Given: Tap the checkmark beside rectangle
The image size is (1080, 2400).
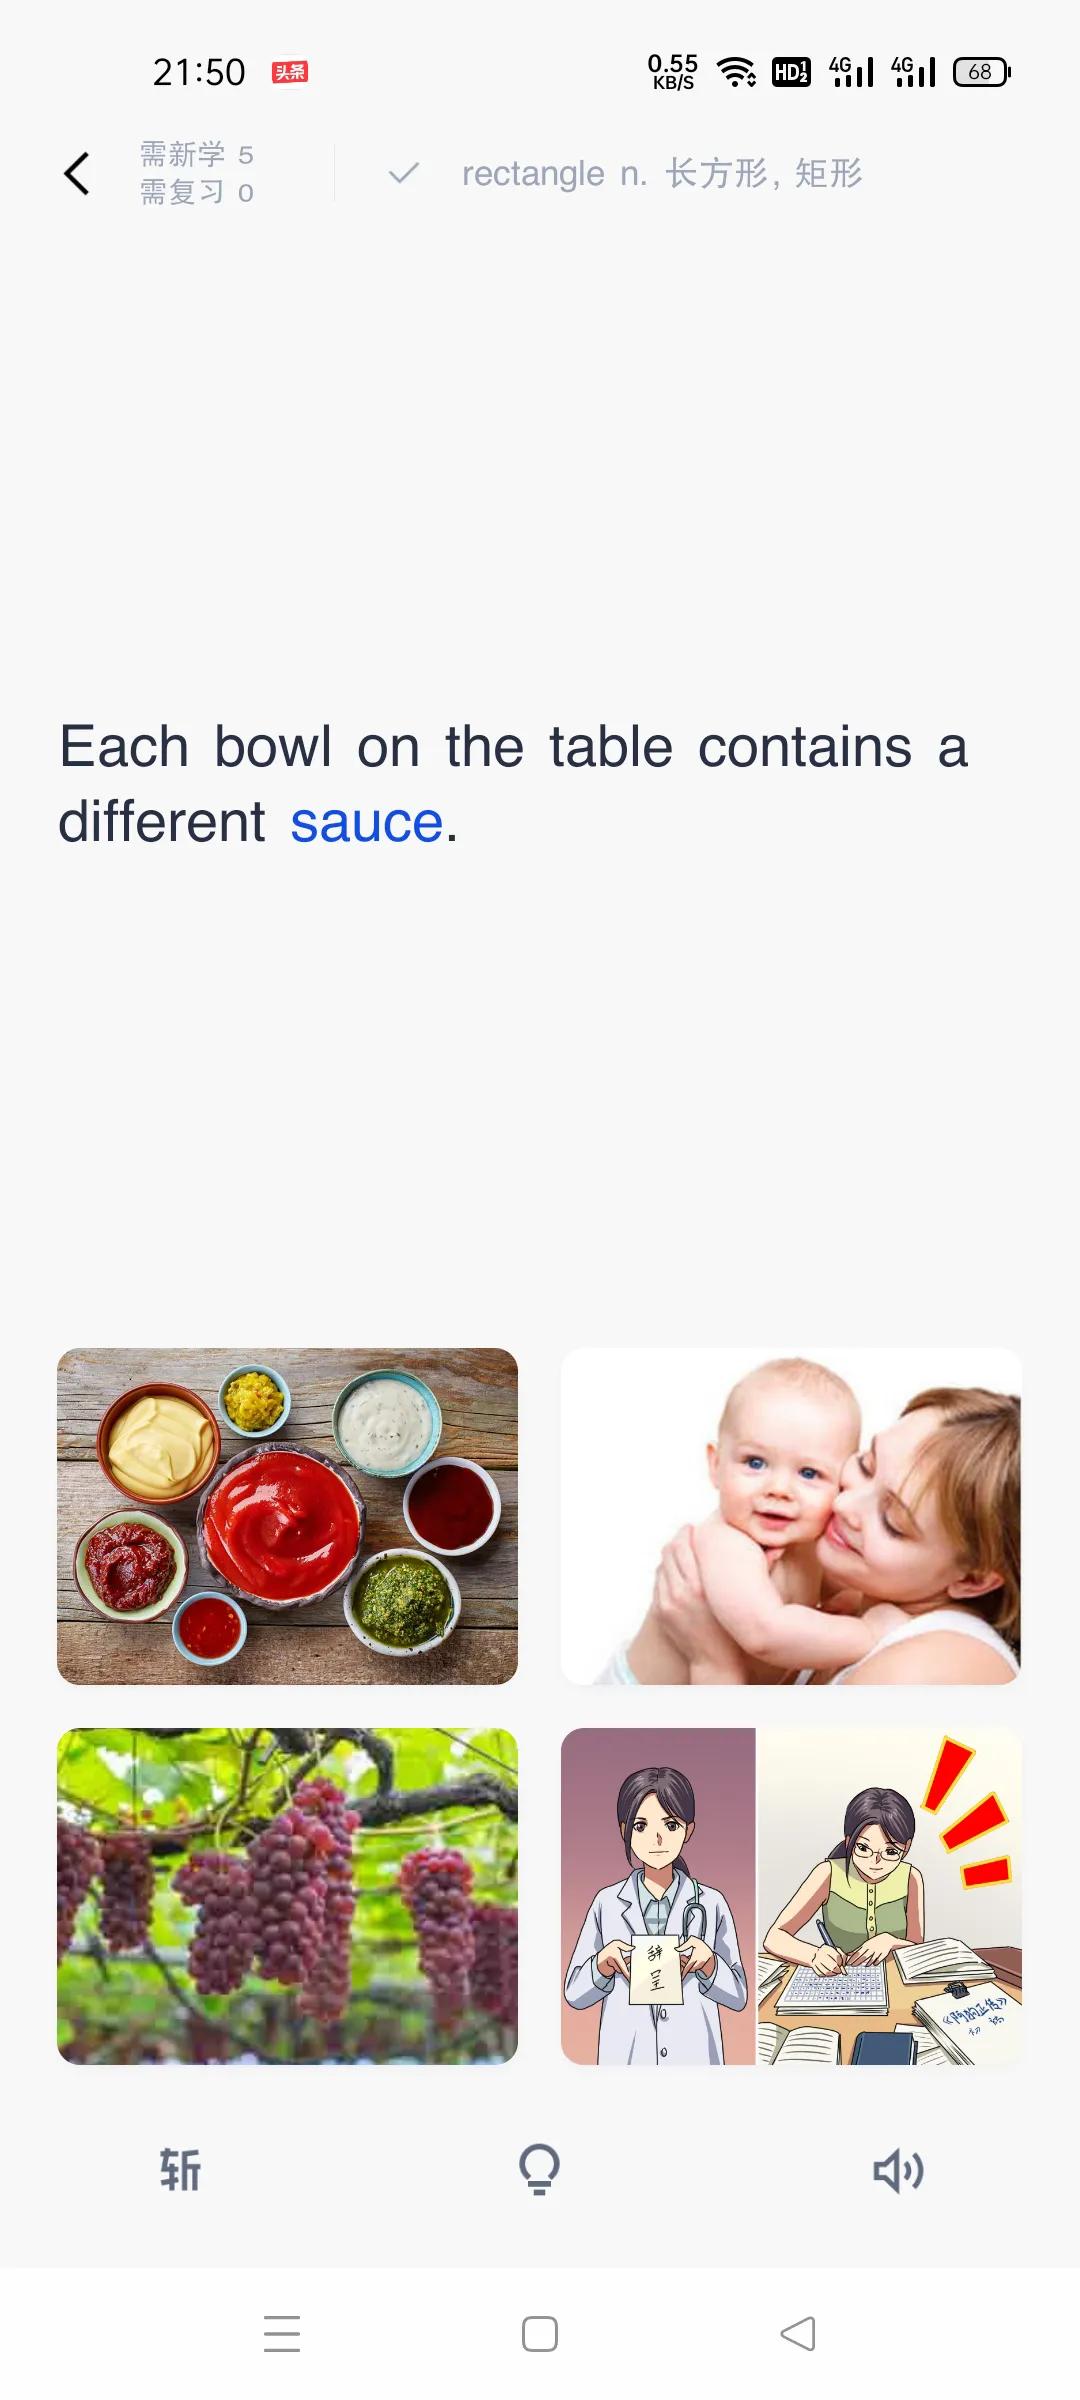Looking at the screenshot, I should tap(404, 174).
